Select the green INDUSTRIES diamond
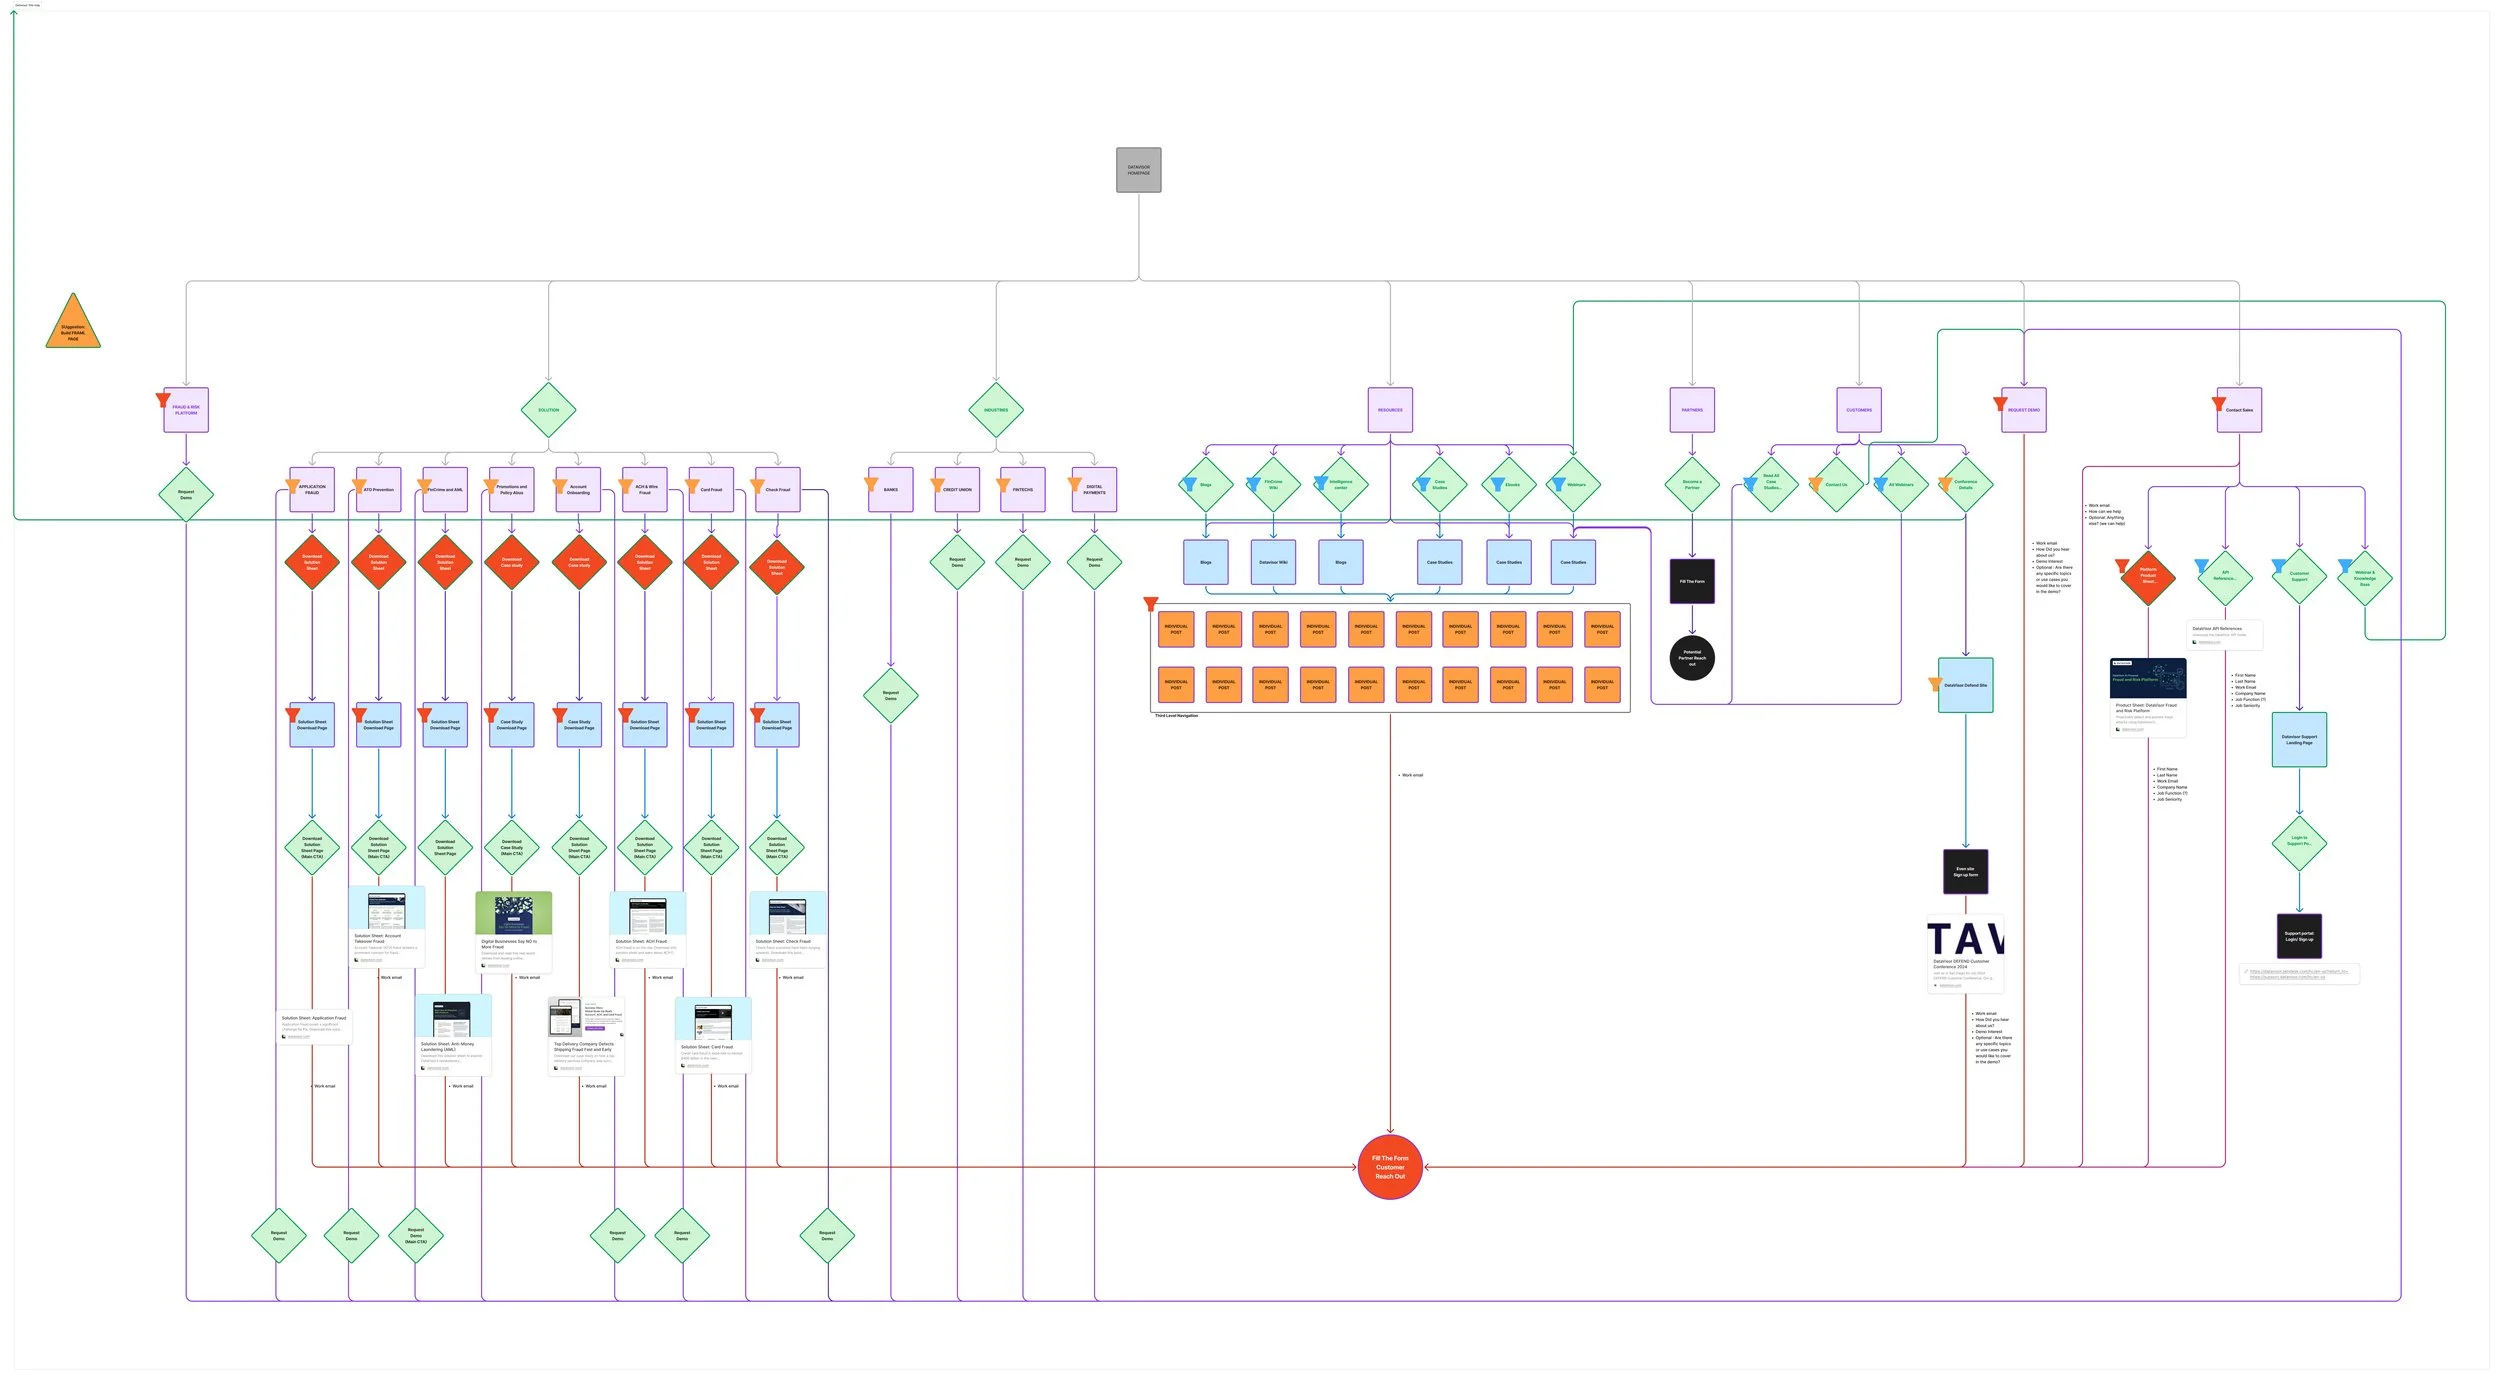This screenshot has height=1380, width=2500. pos(996,410)
